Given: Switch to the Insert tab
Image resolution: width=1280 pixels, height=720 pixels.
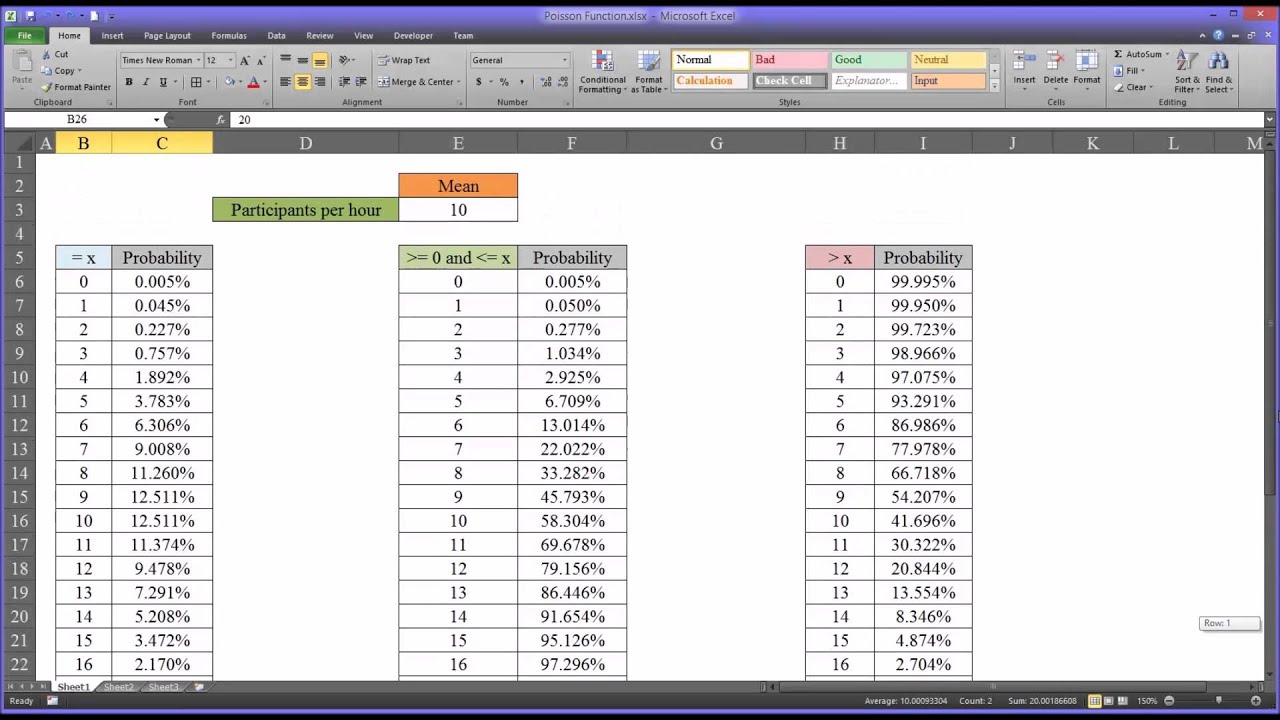Looking at the screenshot, I should point(112,35).
